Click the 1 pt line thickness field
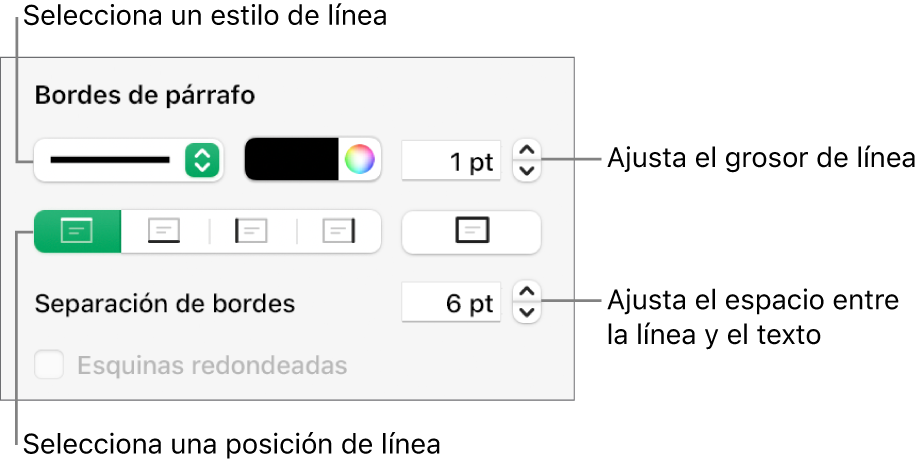923x471 pixels. tap(451, 160)
